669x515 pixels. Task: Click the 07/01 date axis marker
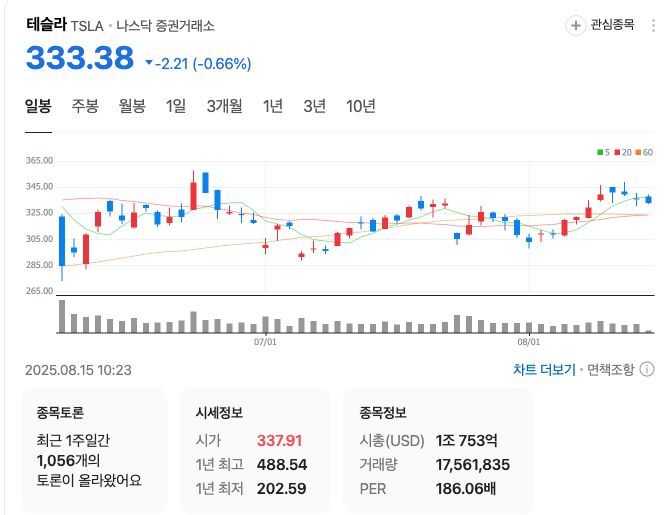pyautogui.click(x=265, y=342)
